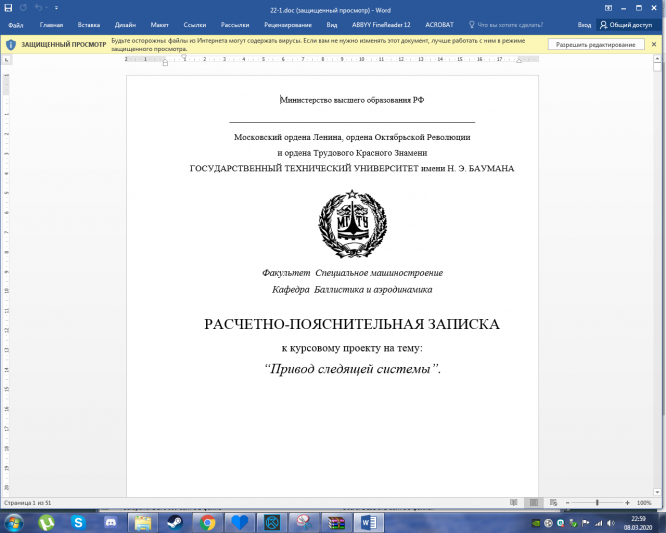Click the Redo icon in quick access toolbar

tap(24, 8)
